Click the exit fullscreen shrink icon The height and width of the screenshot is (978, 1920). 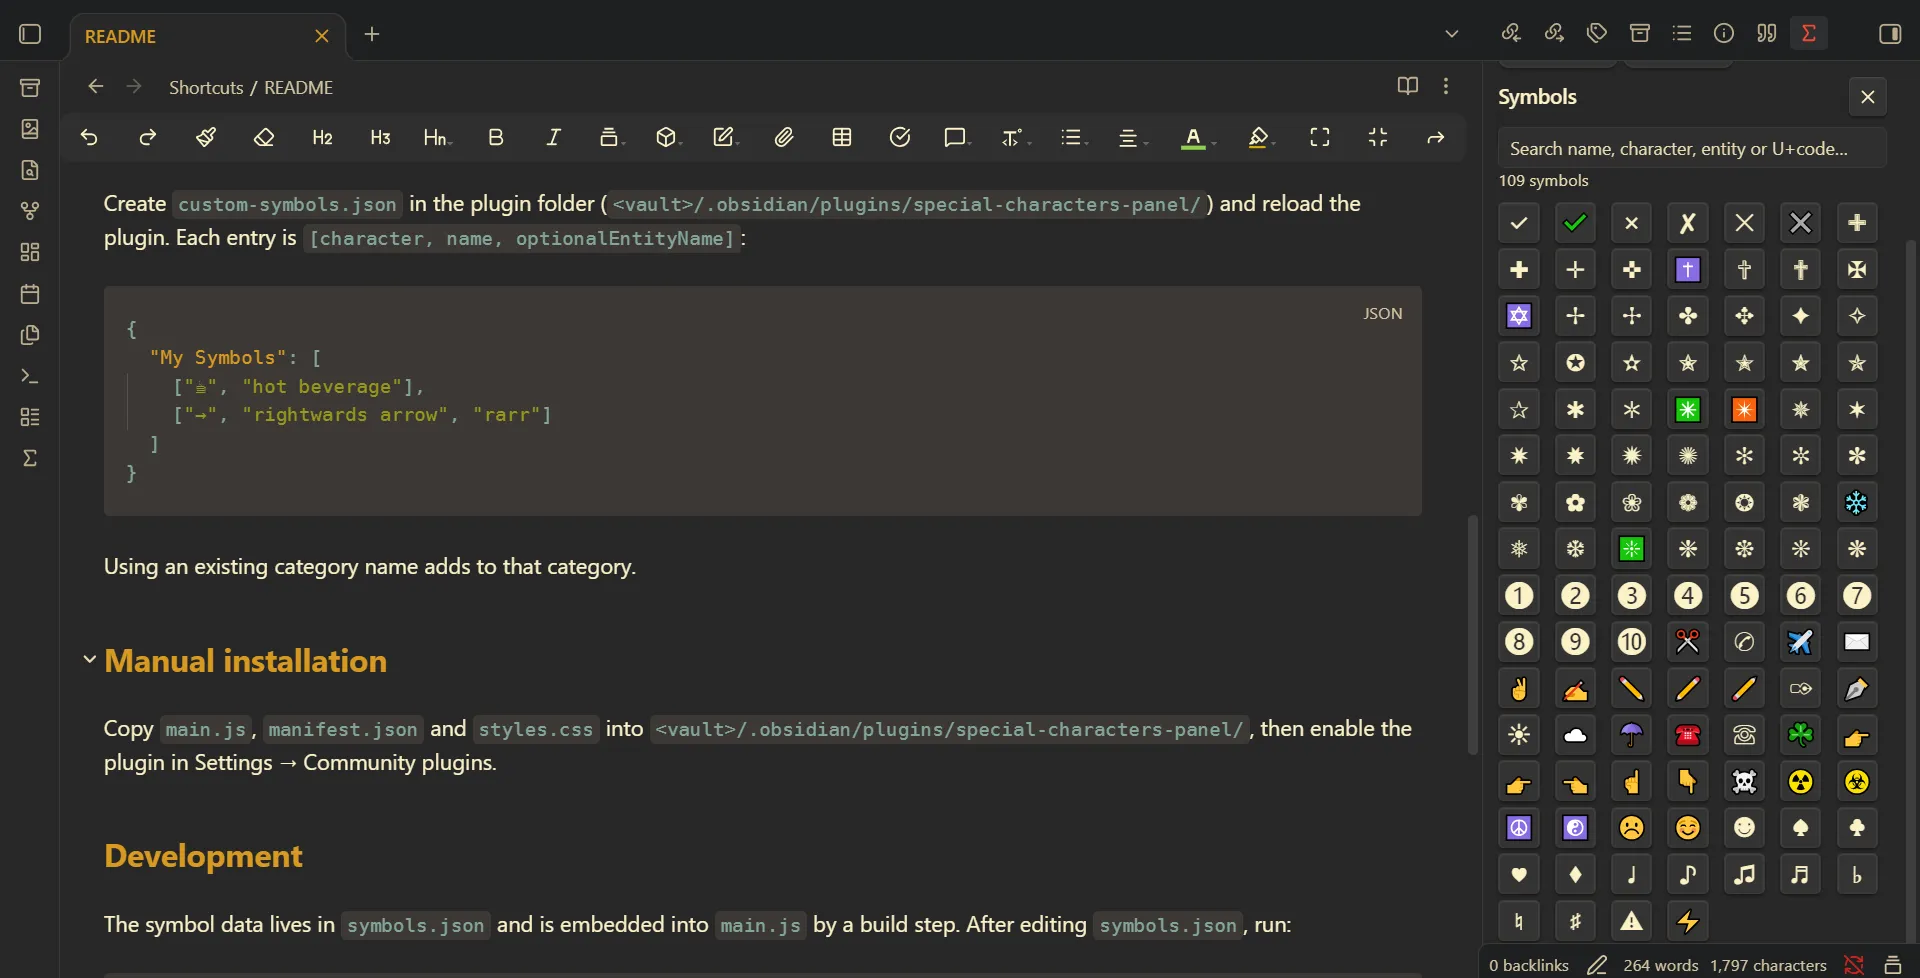(1378, 138)
